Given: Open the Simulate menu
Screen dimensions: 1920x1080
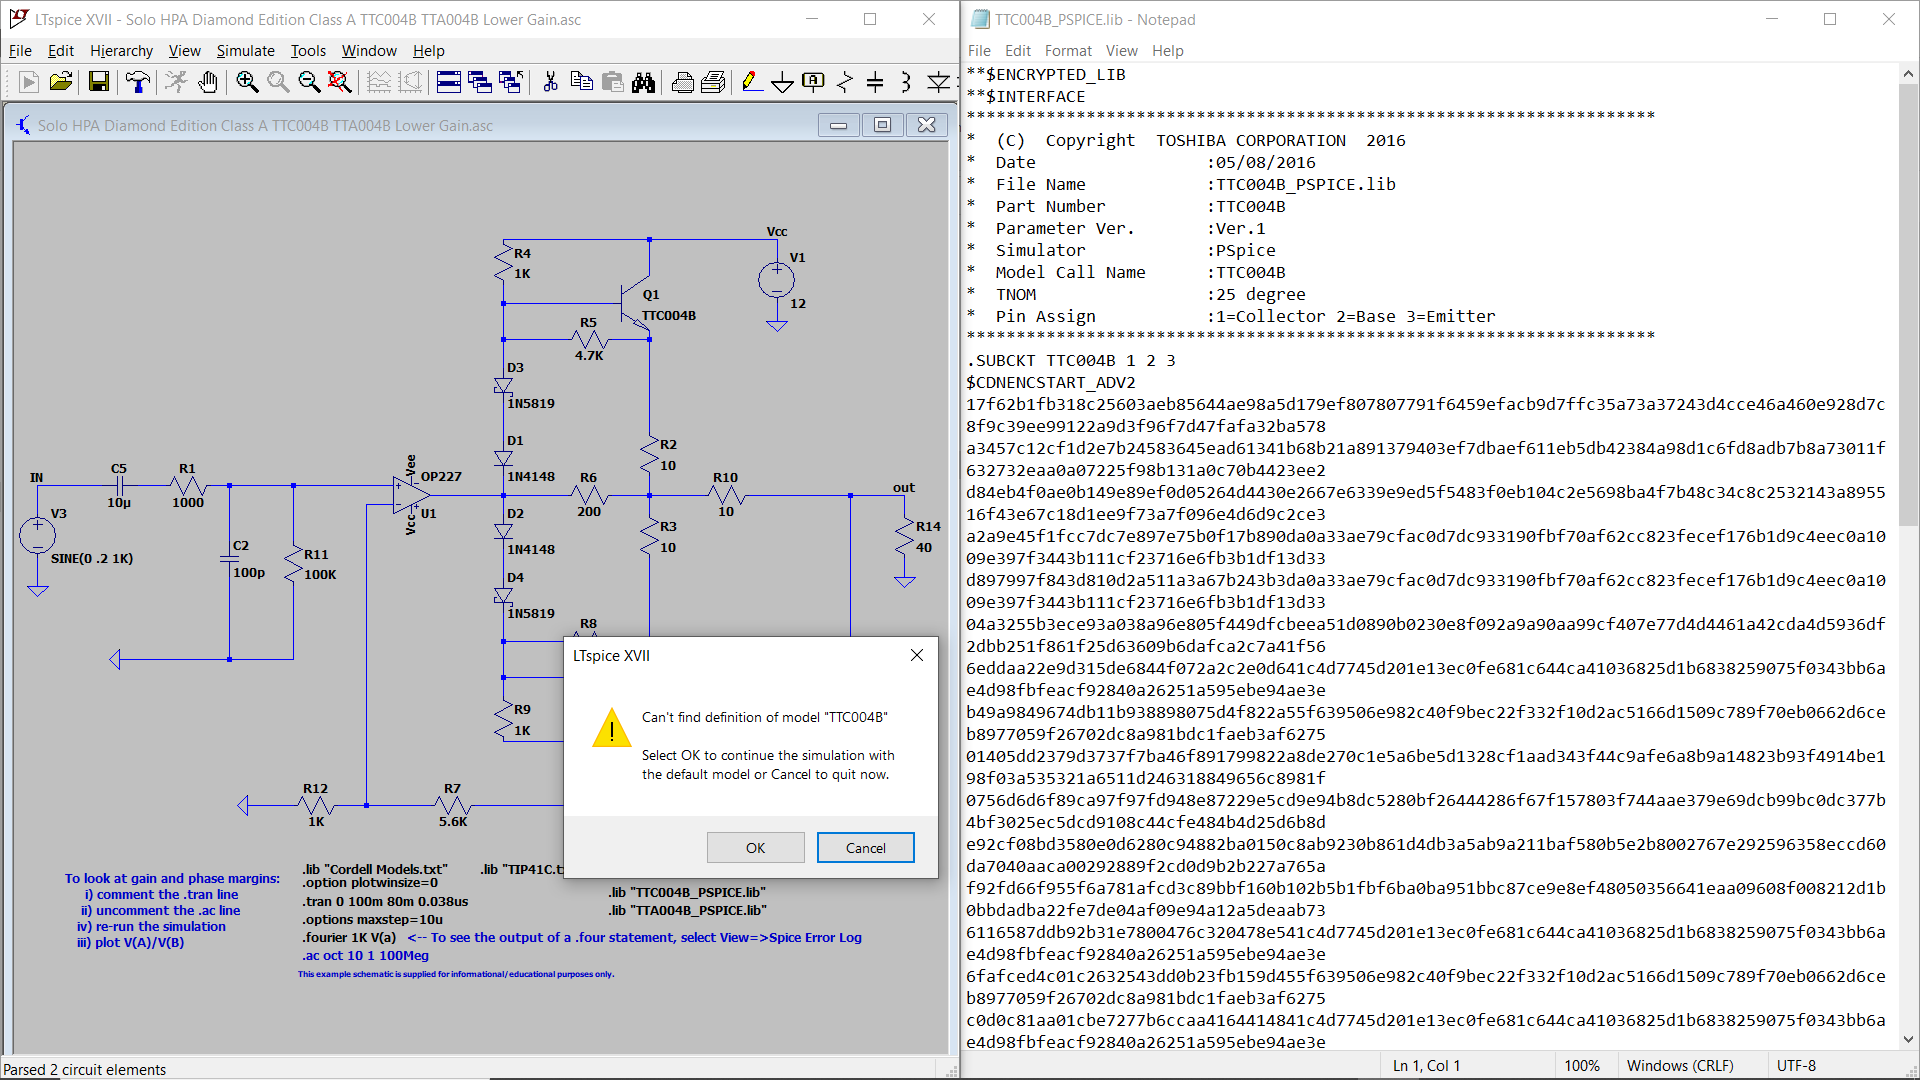Looking at the screenshot, I should pyautogui.click(x=245, y=51).
